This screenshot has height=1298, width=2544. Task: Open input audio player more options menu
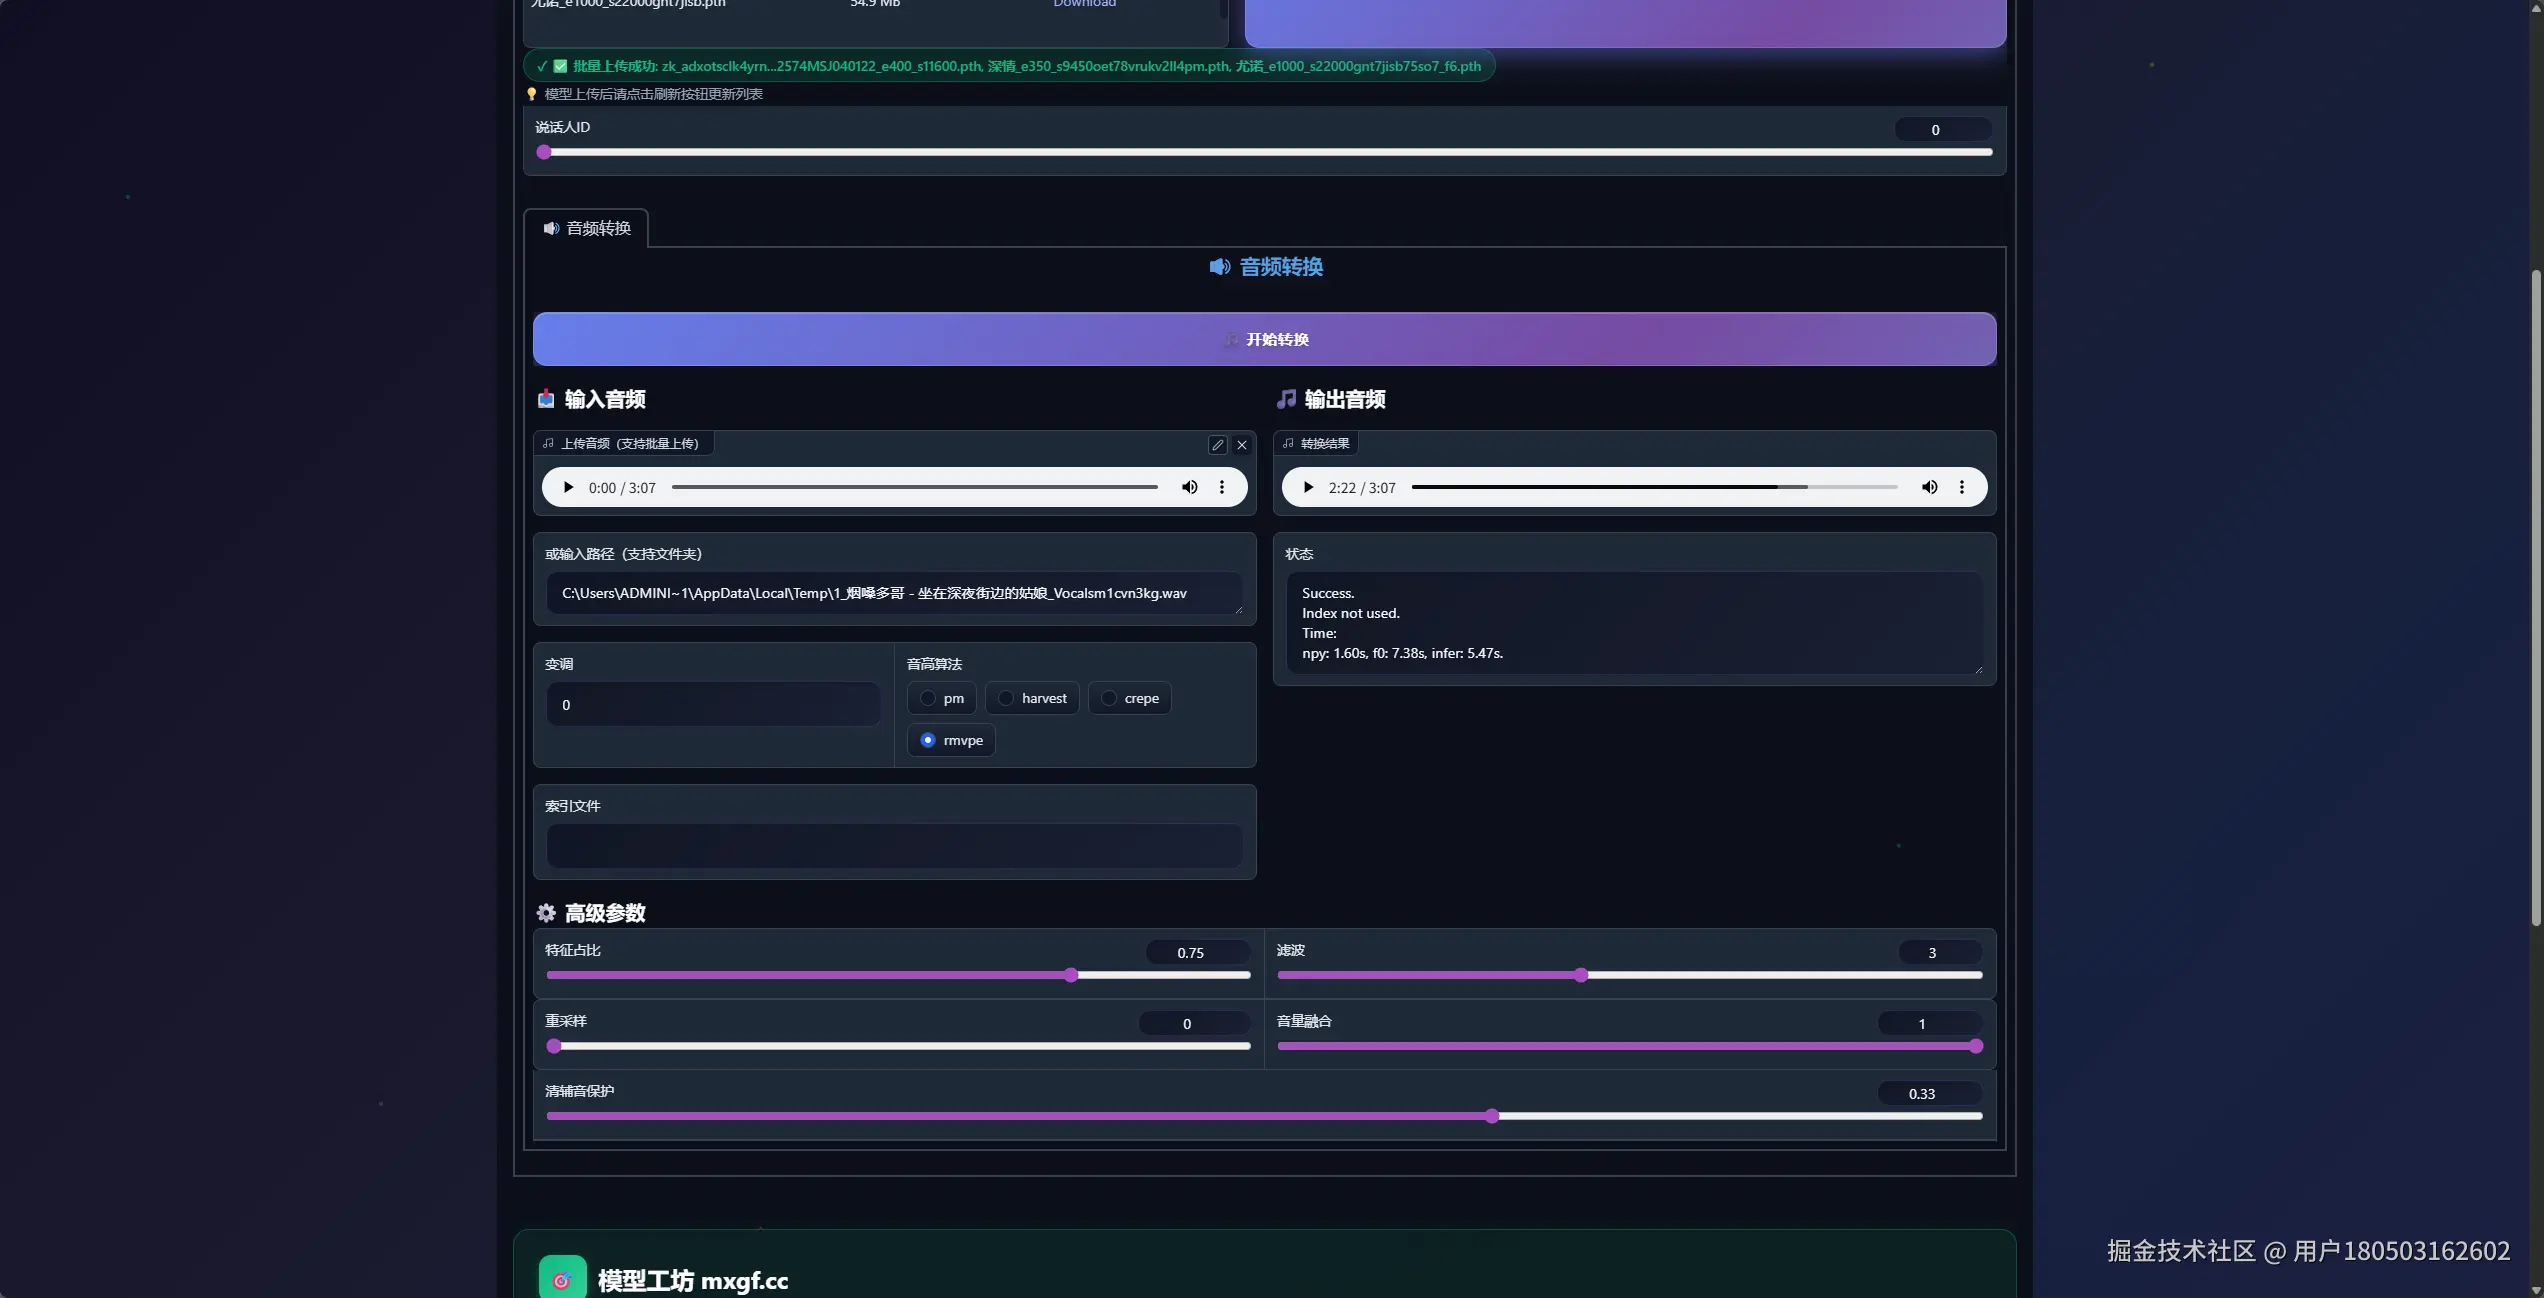click(1222, 488)
